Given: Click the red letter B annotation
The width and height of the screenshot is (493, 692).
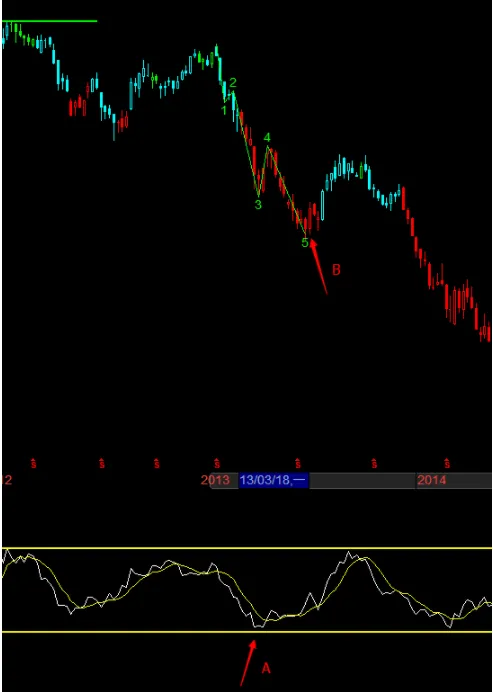Looking at the screenshot, I should [336, 270].
